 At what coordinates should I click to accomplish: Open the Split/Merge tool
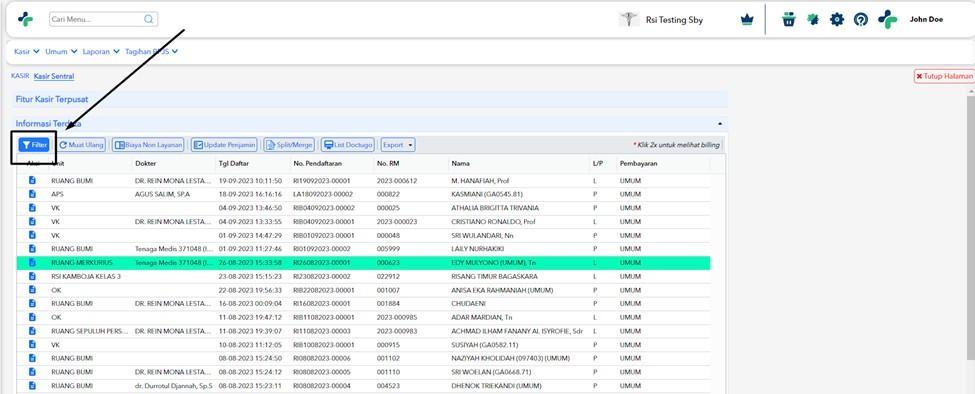(289, 145)
